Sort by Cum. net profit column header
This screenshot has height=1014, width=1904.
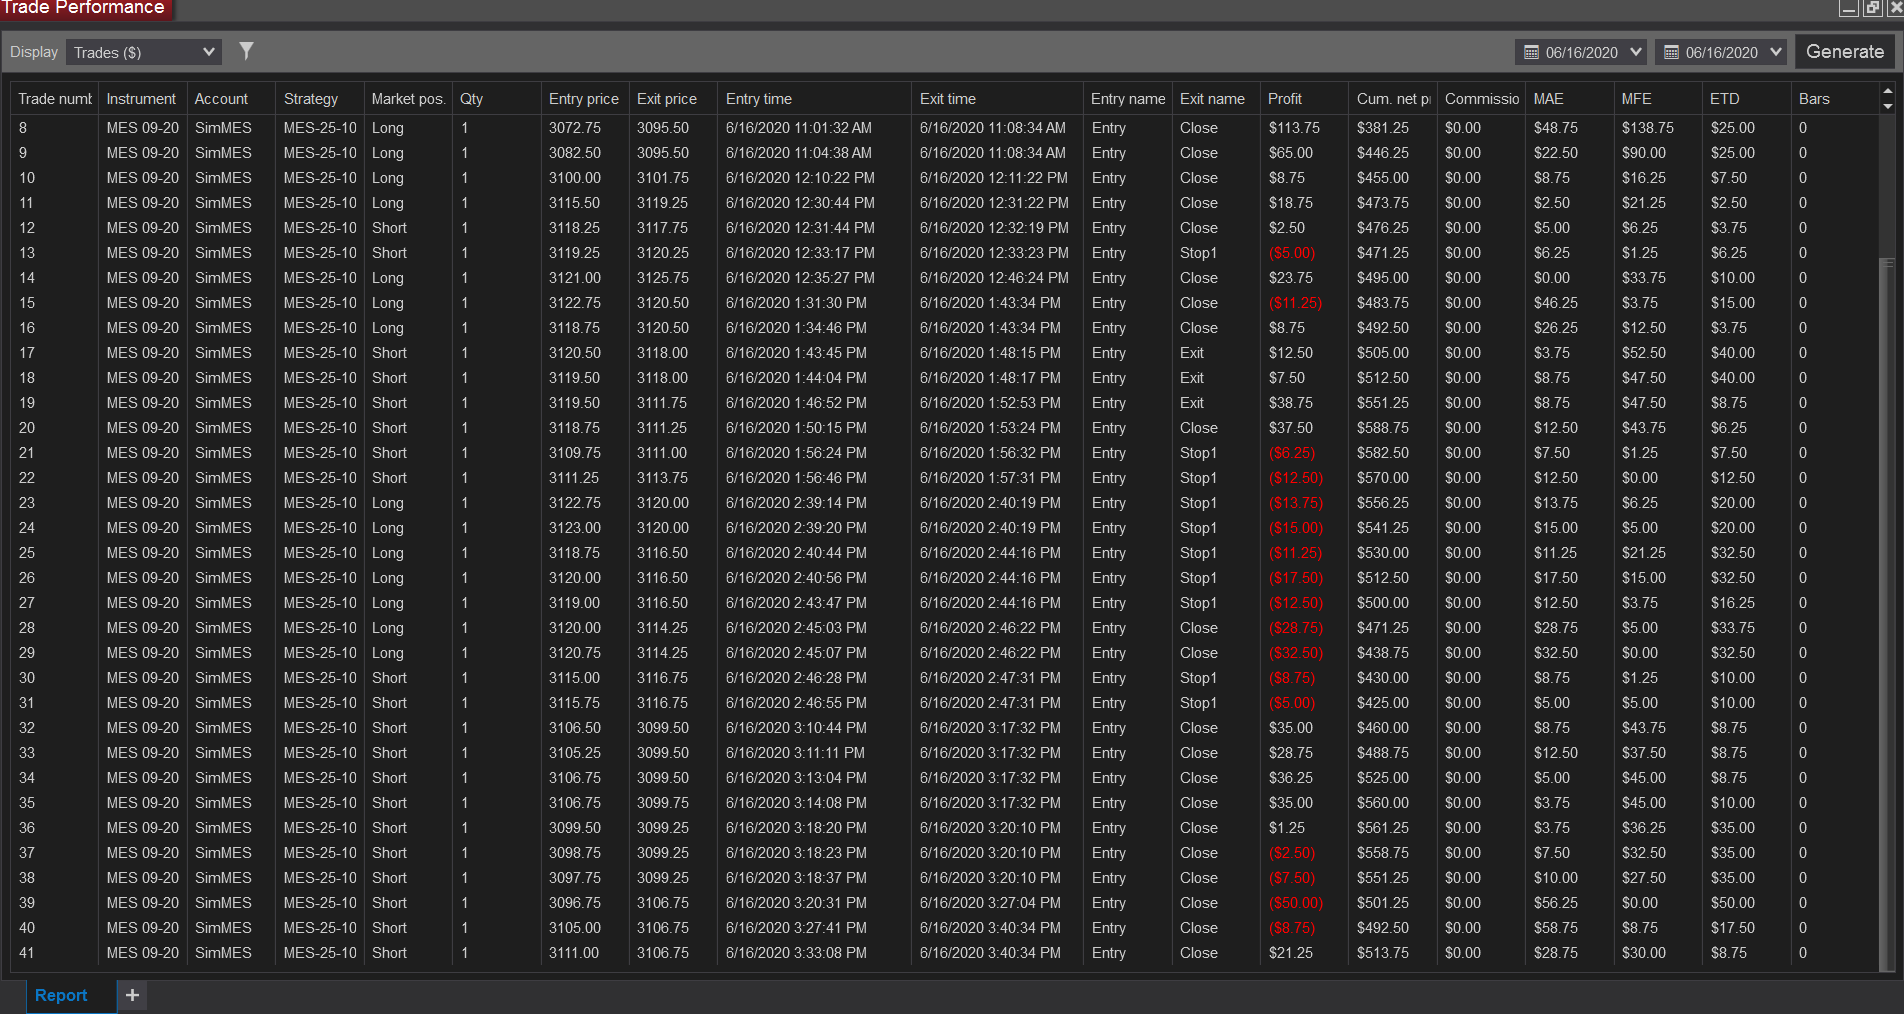pos(1393,99)
